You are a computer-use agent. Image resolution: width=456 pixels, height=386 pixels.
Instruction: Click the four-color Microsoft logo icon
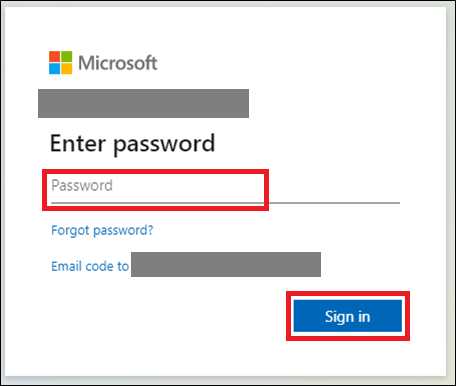click(60, 62)
